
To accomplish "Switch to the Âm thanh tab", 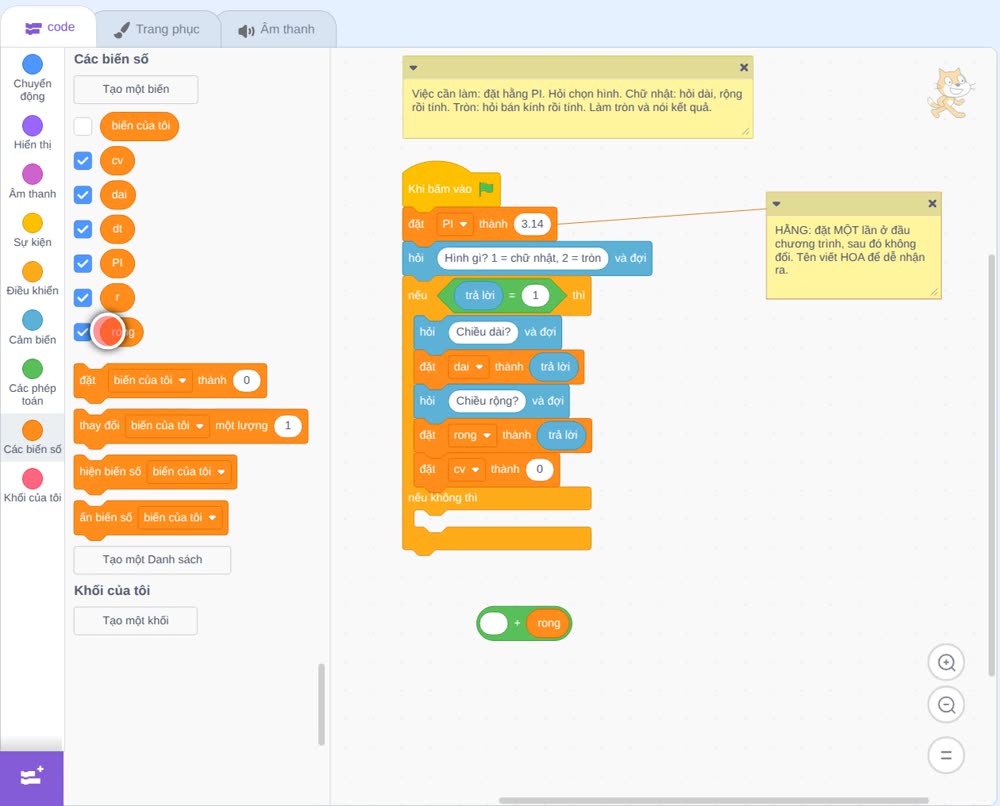I will pyautogui.click(x=277, y=29).
